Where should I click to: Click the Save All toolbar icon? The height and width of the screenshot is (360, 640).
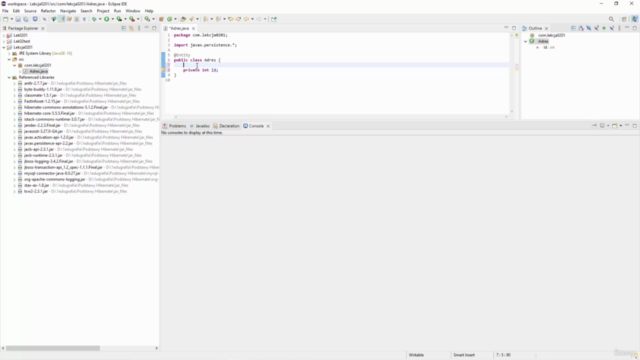26,19
